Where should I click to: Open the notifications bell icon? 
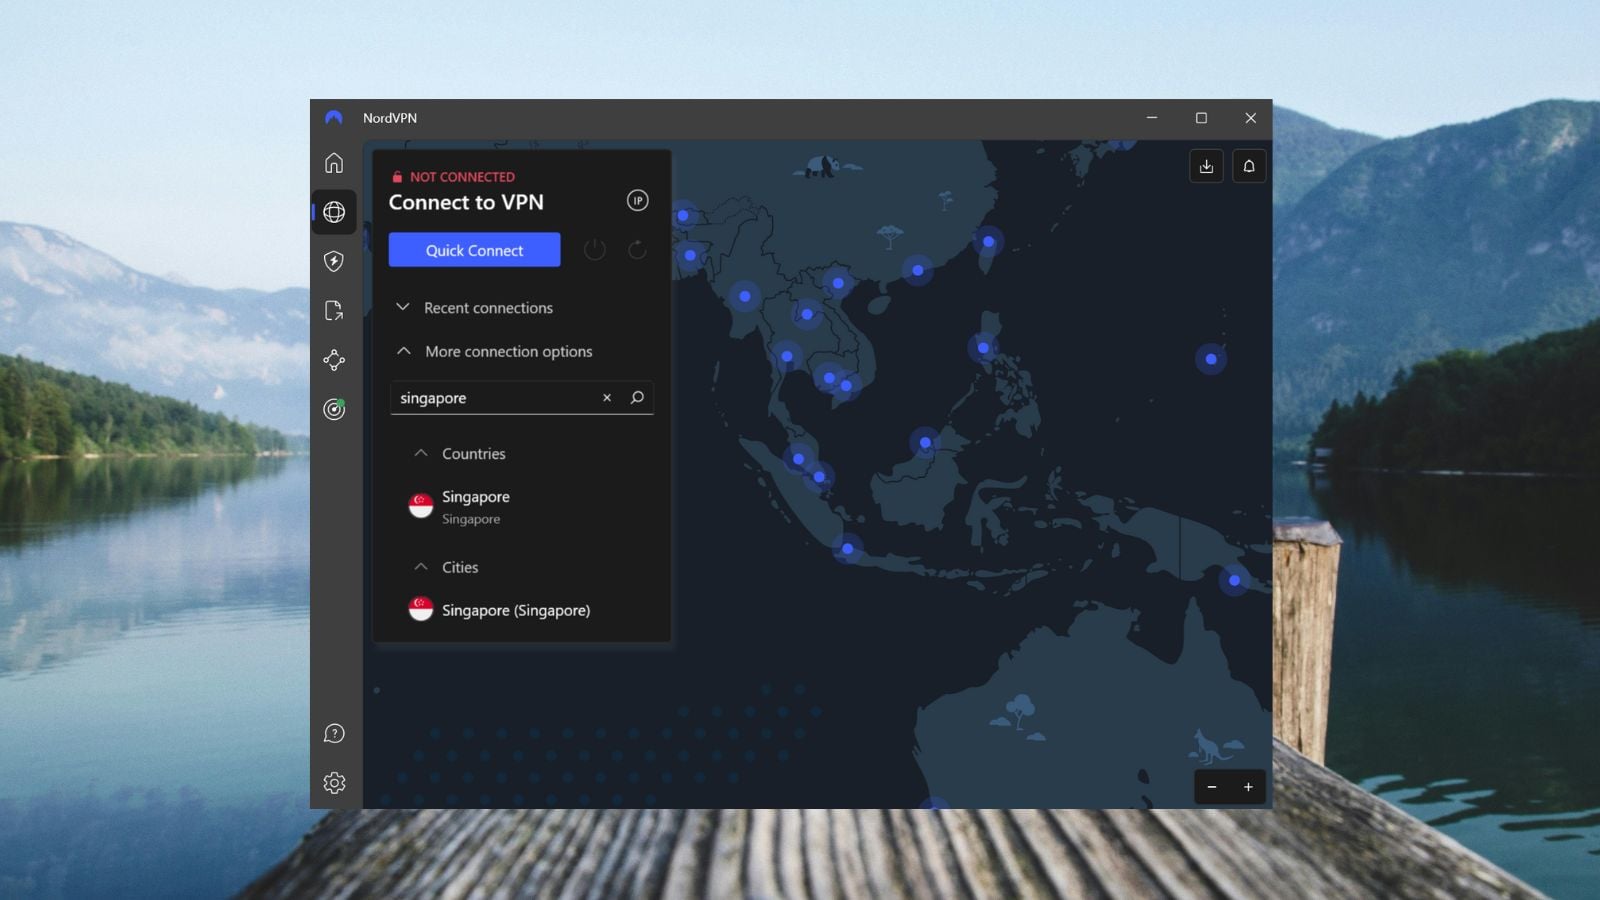[1248, 166]
